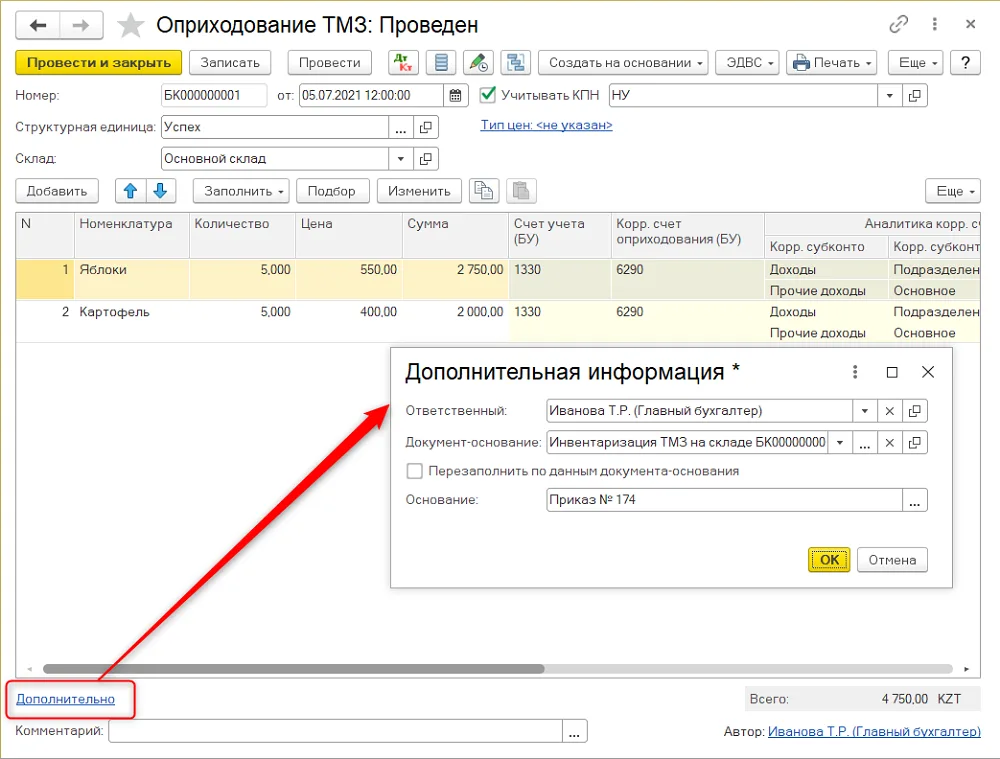Open the ЭДВС dropdown

[x=747, y=63]
